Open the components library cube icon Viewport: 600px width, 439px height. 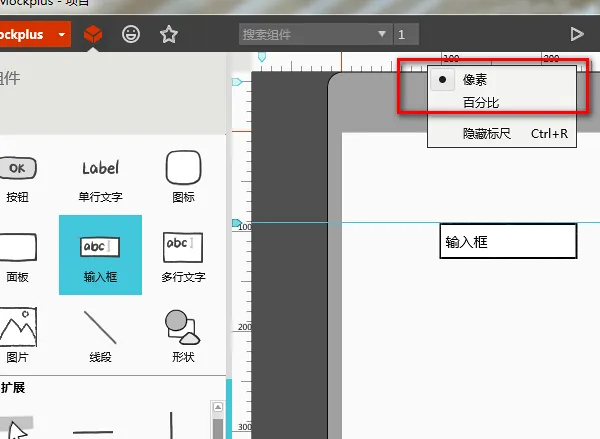pos(93,35)
